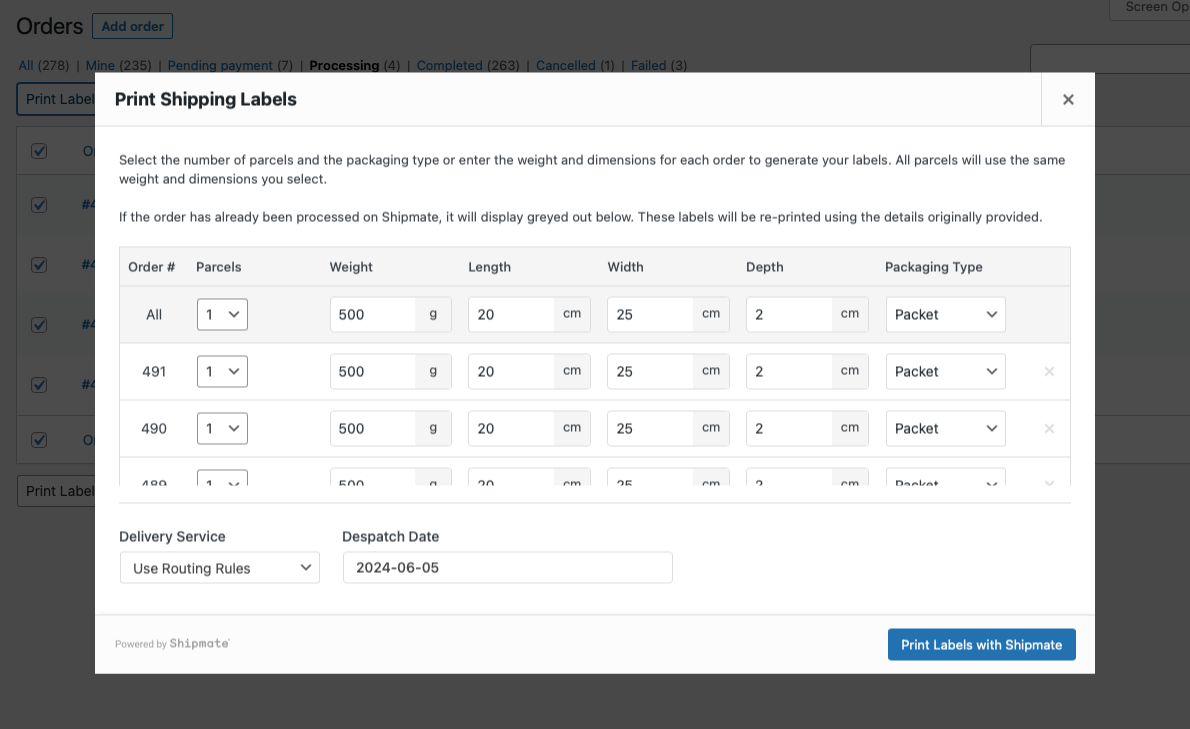Viewport: 1190px width, 729px height.
Task: Click Add order button
Action: click(x=132, y=27)
